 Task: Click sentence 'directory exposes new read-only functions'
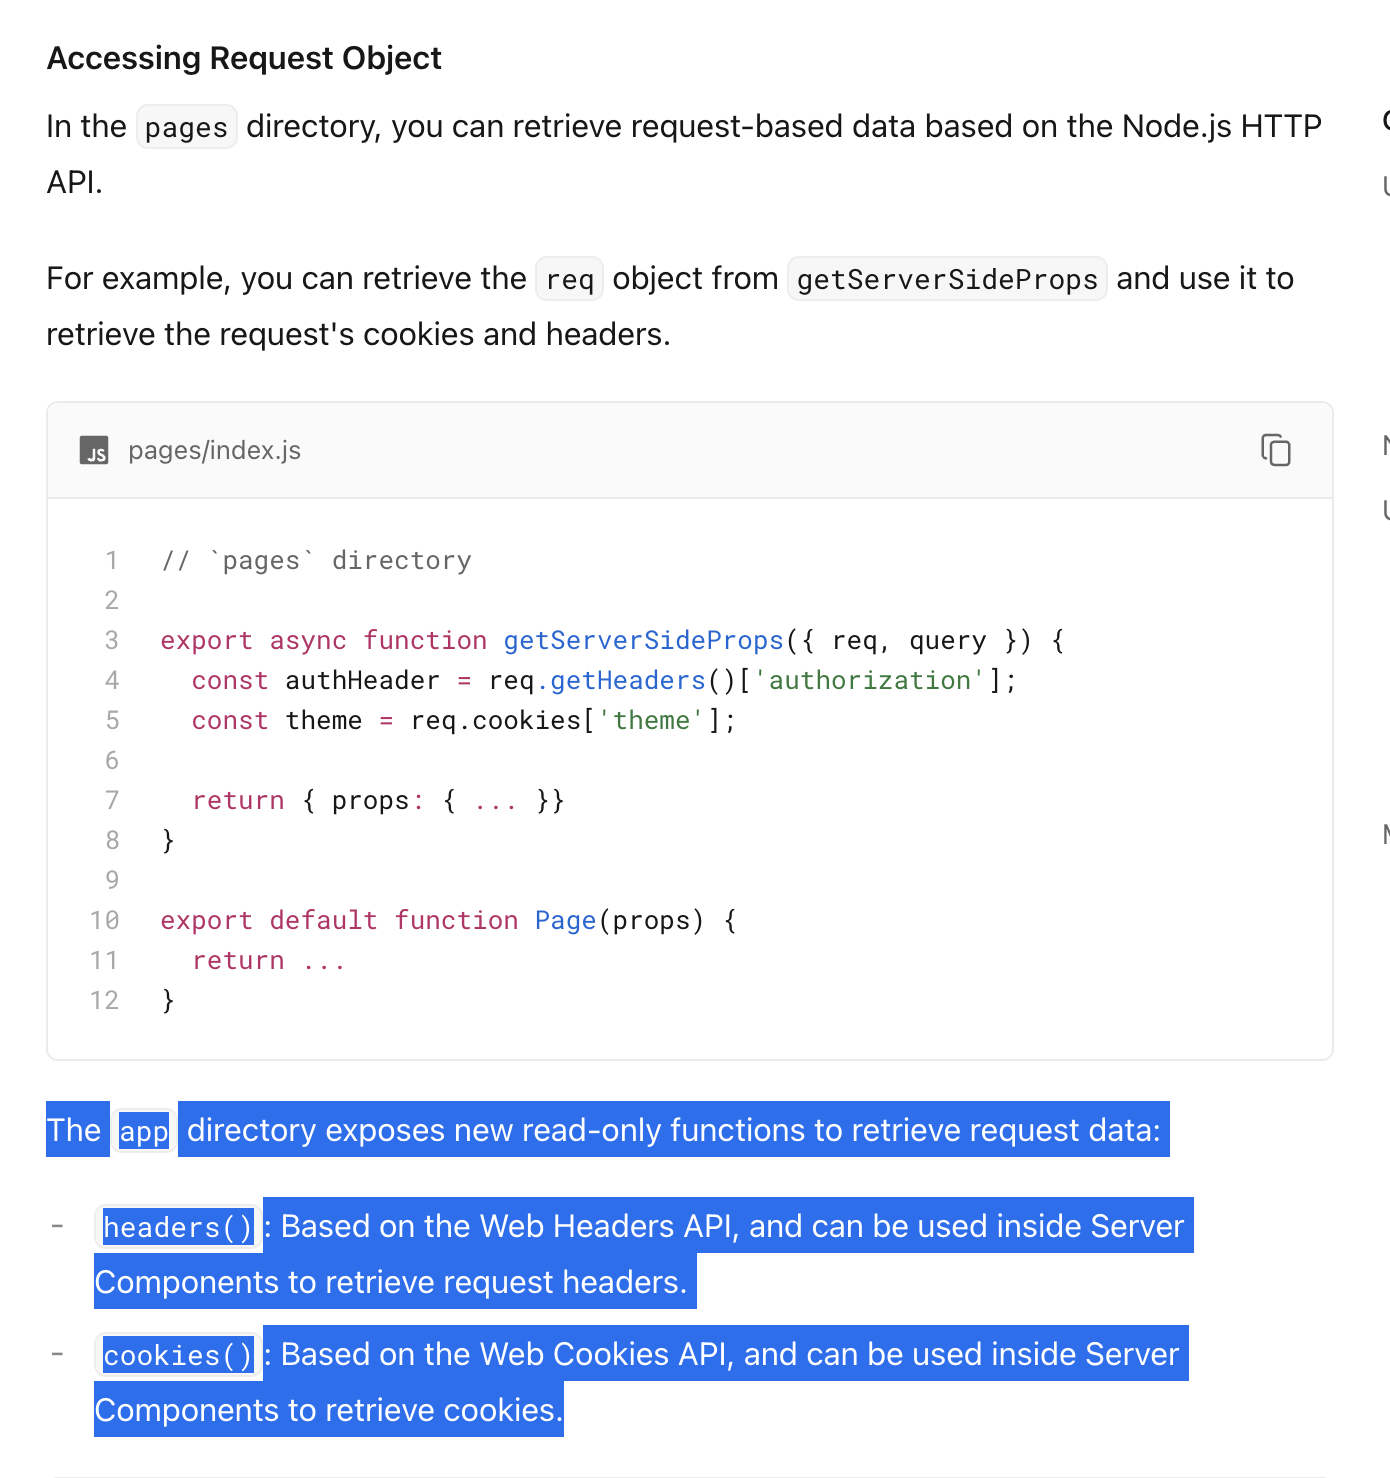tap(496, 1130)
